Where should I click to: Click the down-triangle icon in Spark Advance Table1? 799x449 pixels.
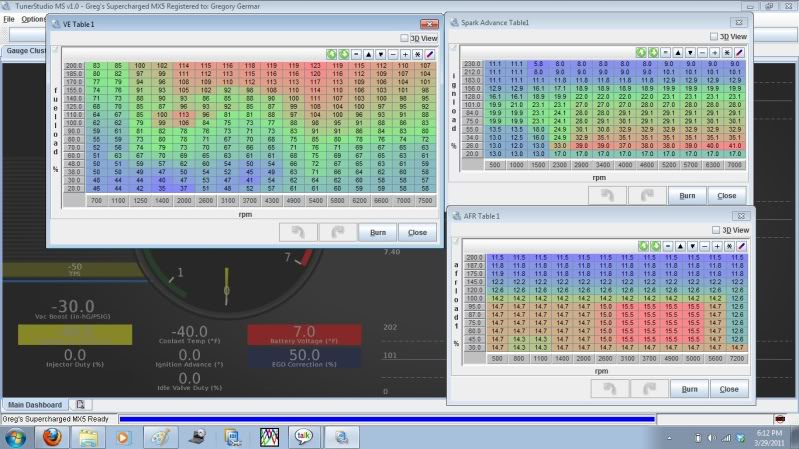click(x=690, y=52)
